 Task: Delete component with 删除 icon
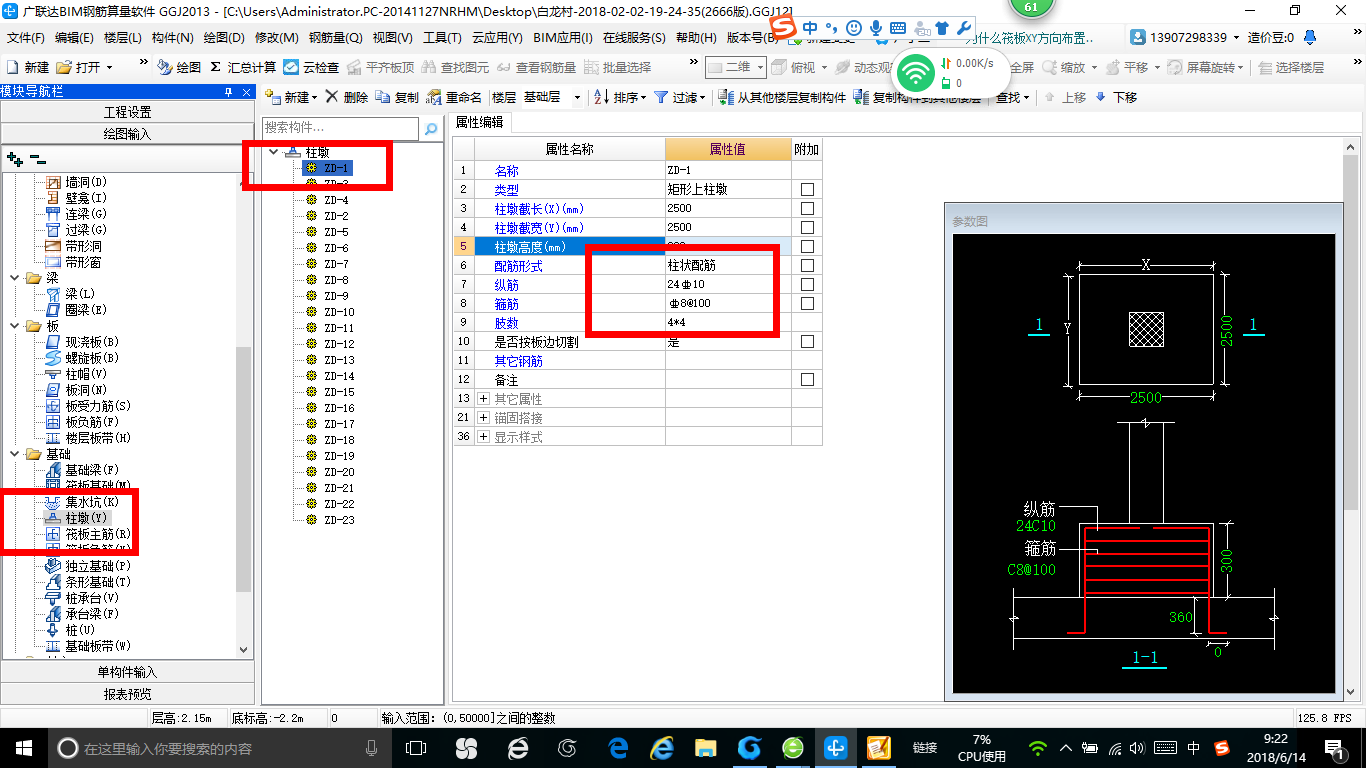(332, 97)
